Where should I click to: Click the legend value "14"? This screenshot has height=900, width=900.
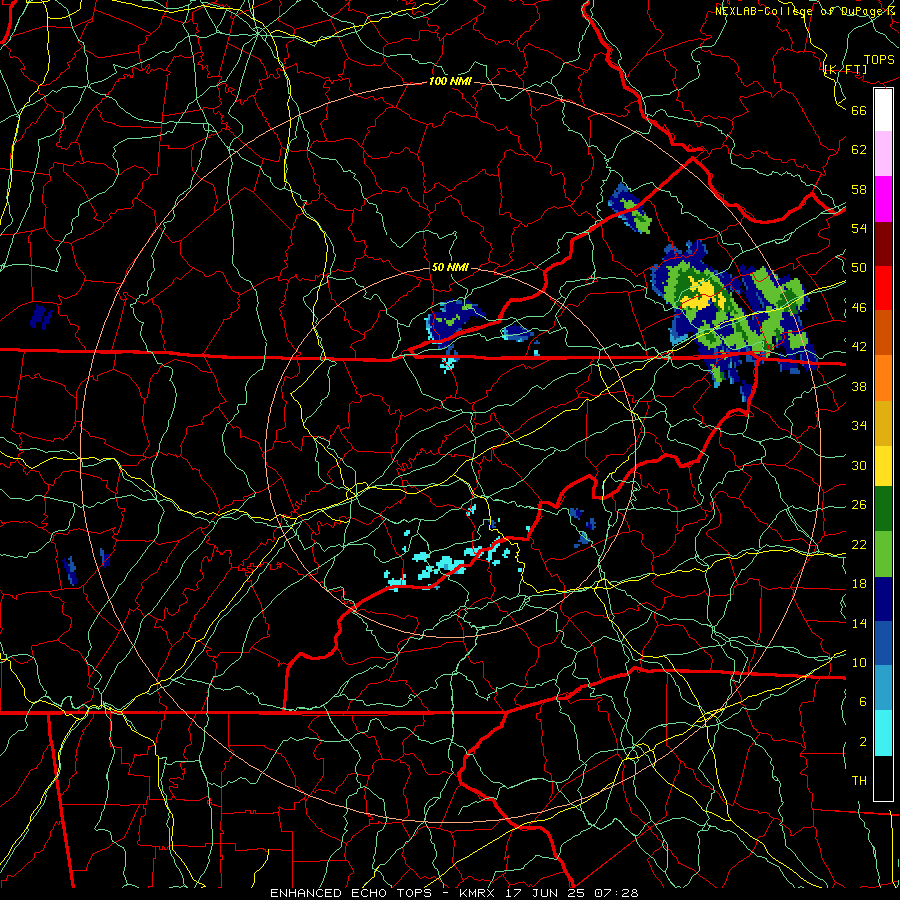click(859, 623)
